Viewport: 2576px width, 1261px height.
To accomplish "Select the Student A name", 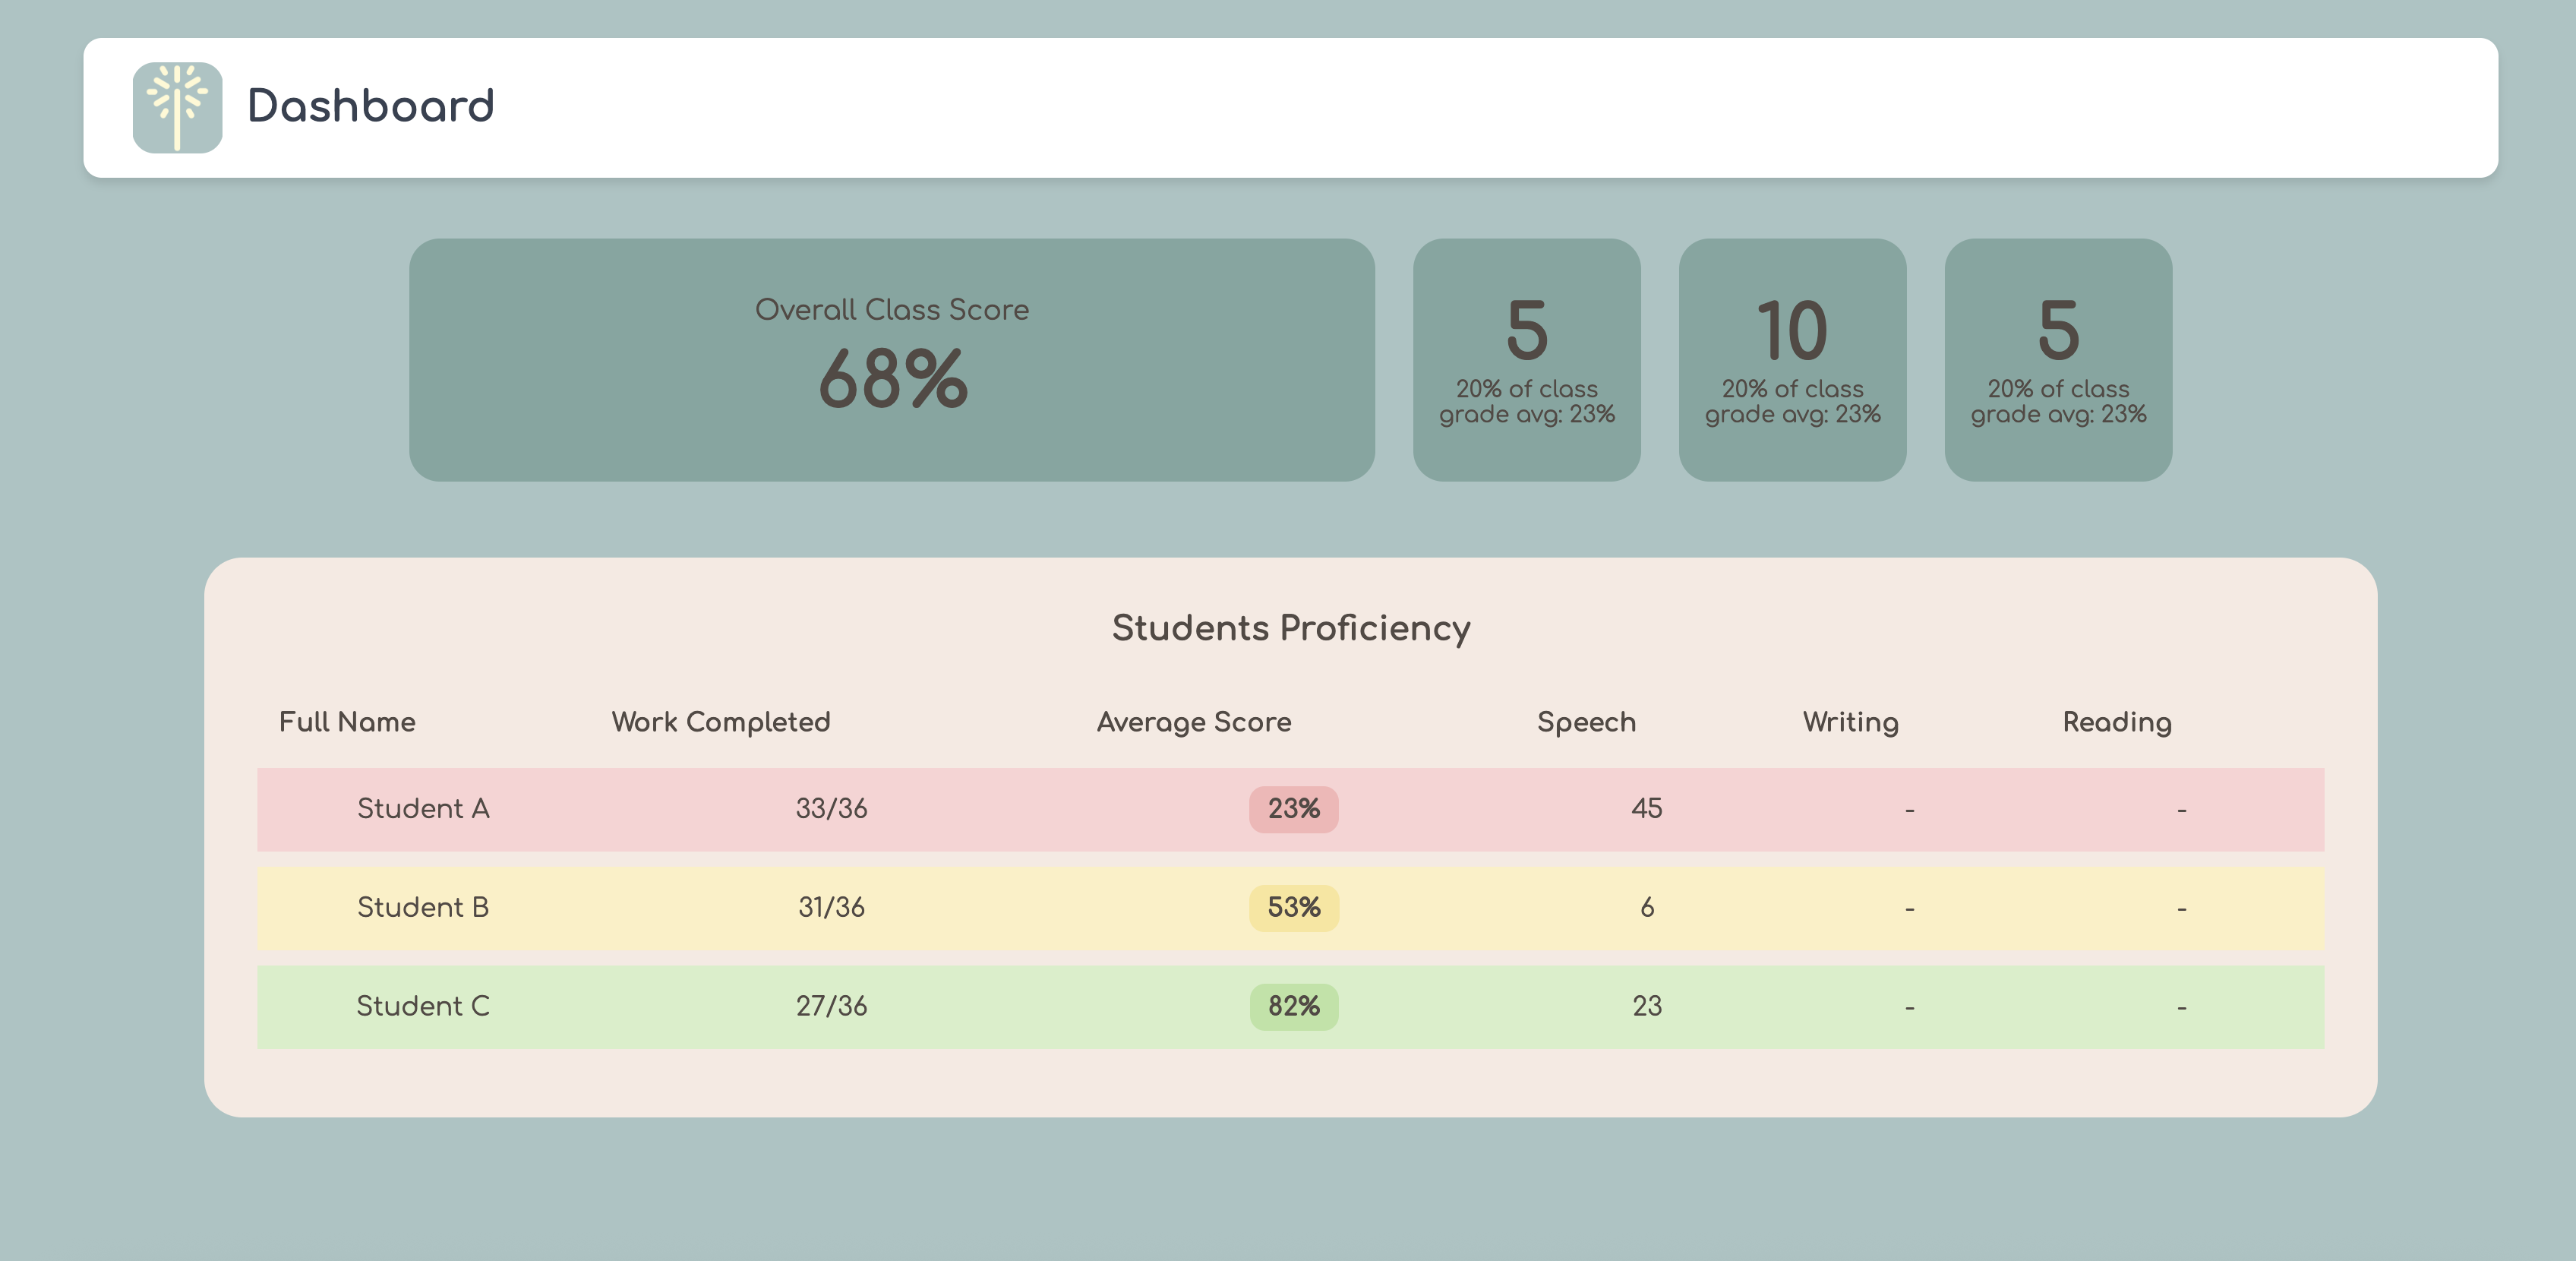I will (x=423, y=808).
